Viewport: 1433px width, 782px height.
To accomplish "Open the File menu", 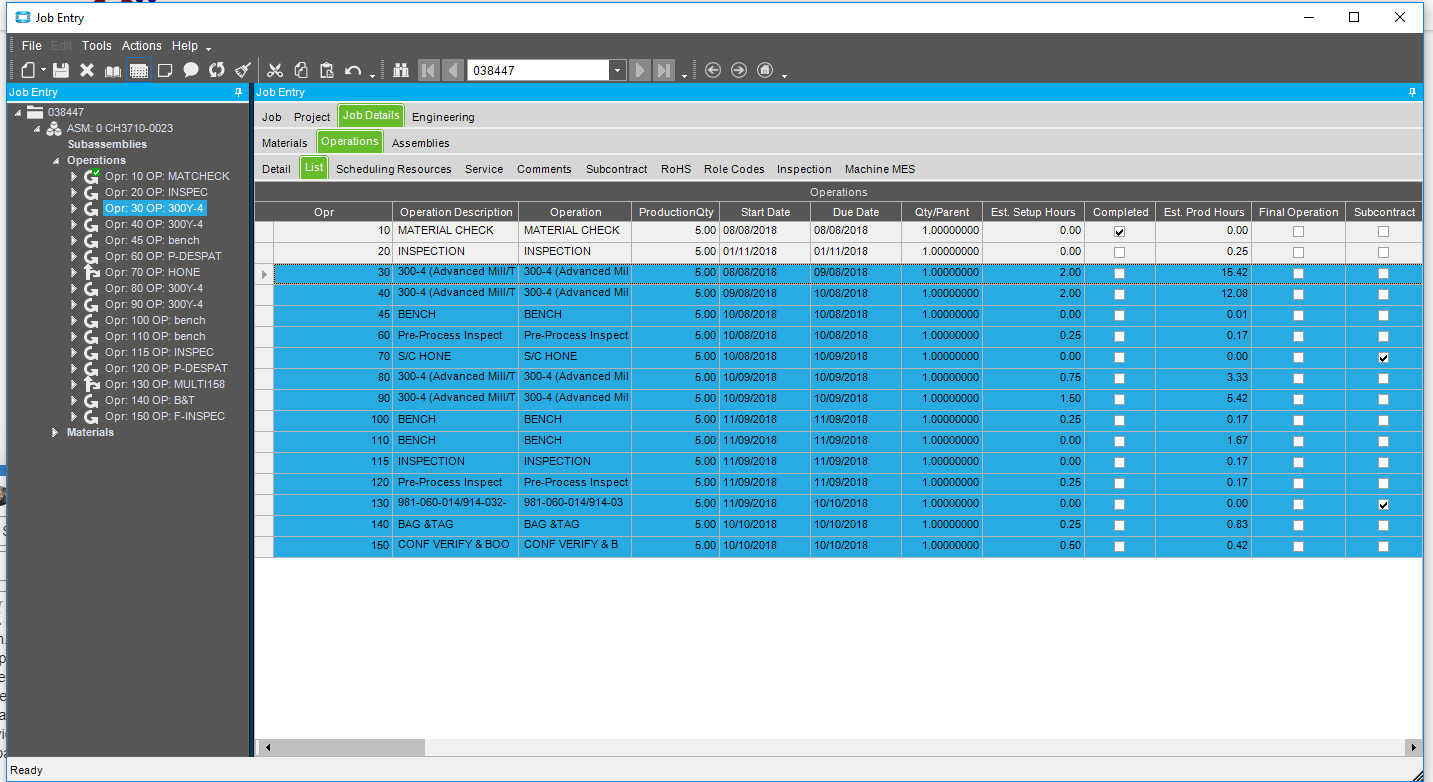I will 32,46.
